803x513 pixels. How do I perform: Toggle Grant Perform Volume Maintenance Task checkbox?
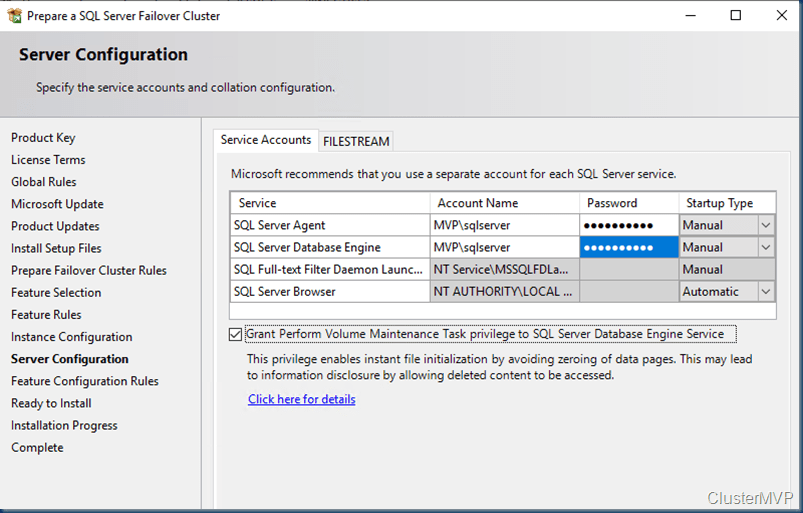[235, 334]
